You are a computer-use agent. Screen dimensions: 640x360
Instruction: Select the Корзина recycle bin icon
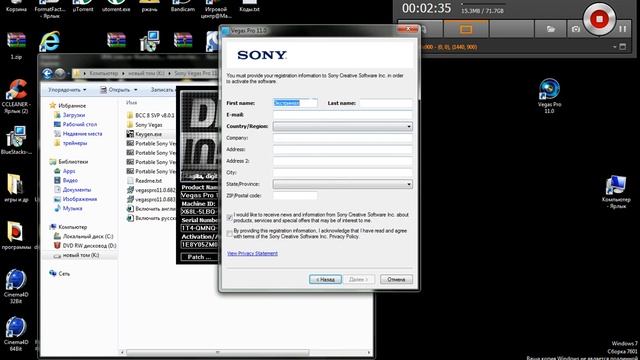coord(16,7)
